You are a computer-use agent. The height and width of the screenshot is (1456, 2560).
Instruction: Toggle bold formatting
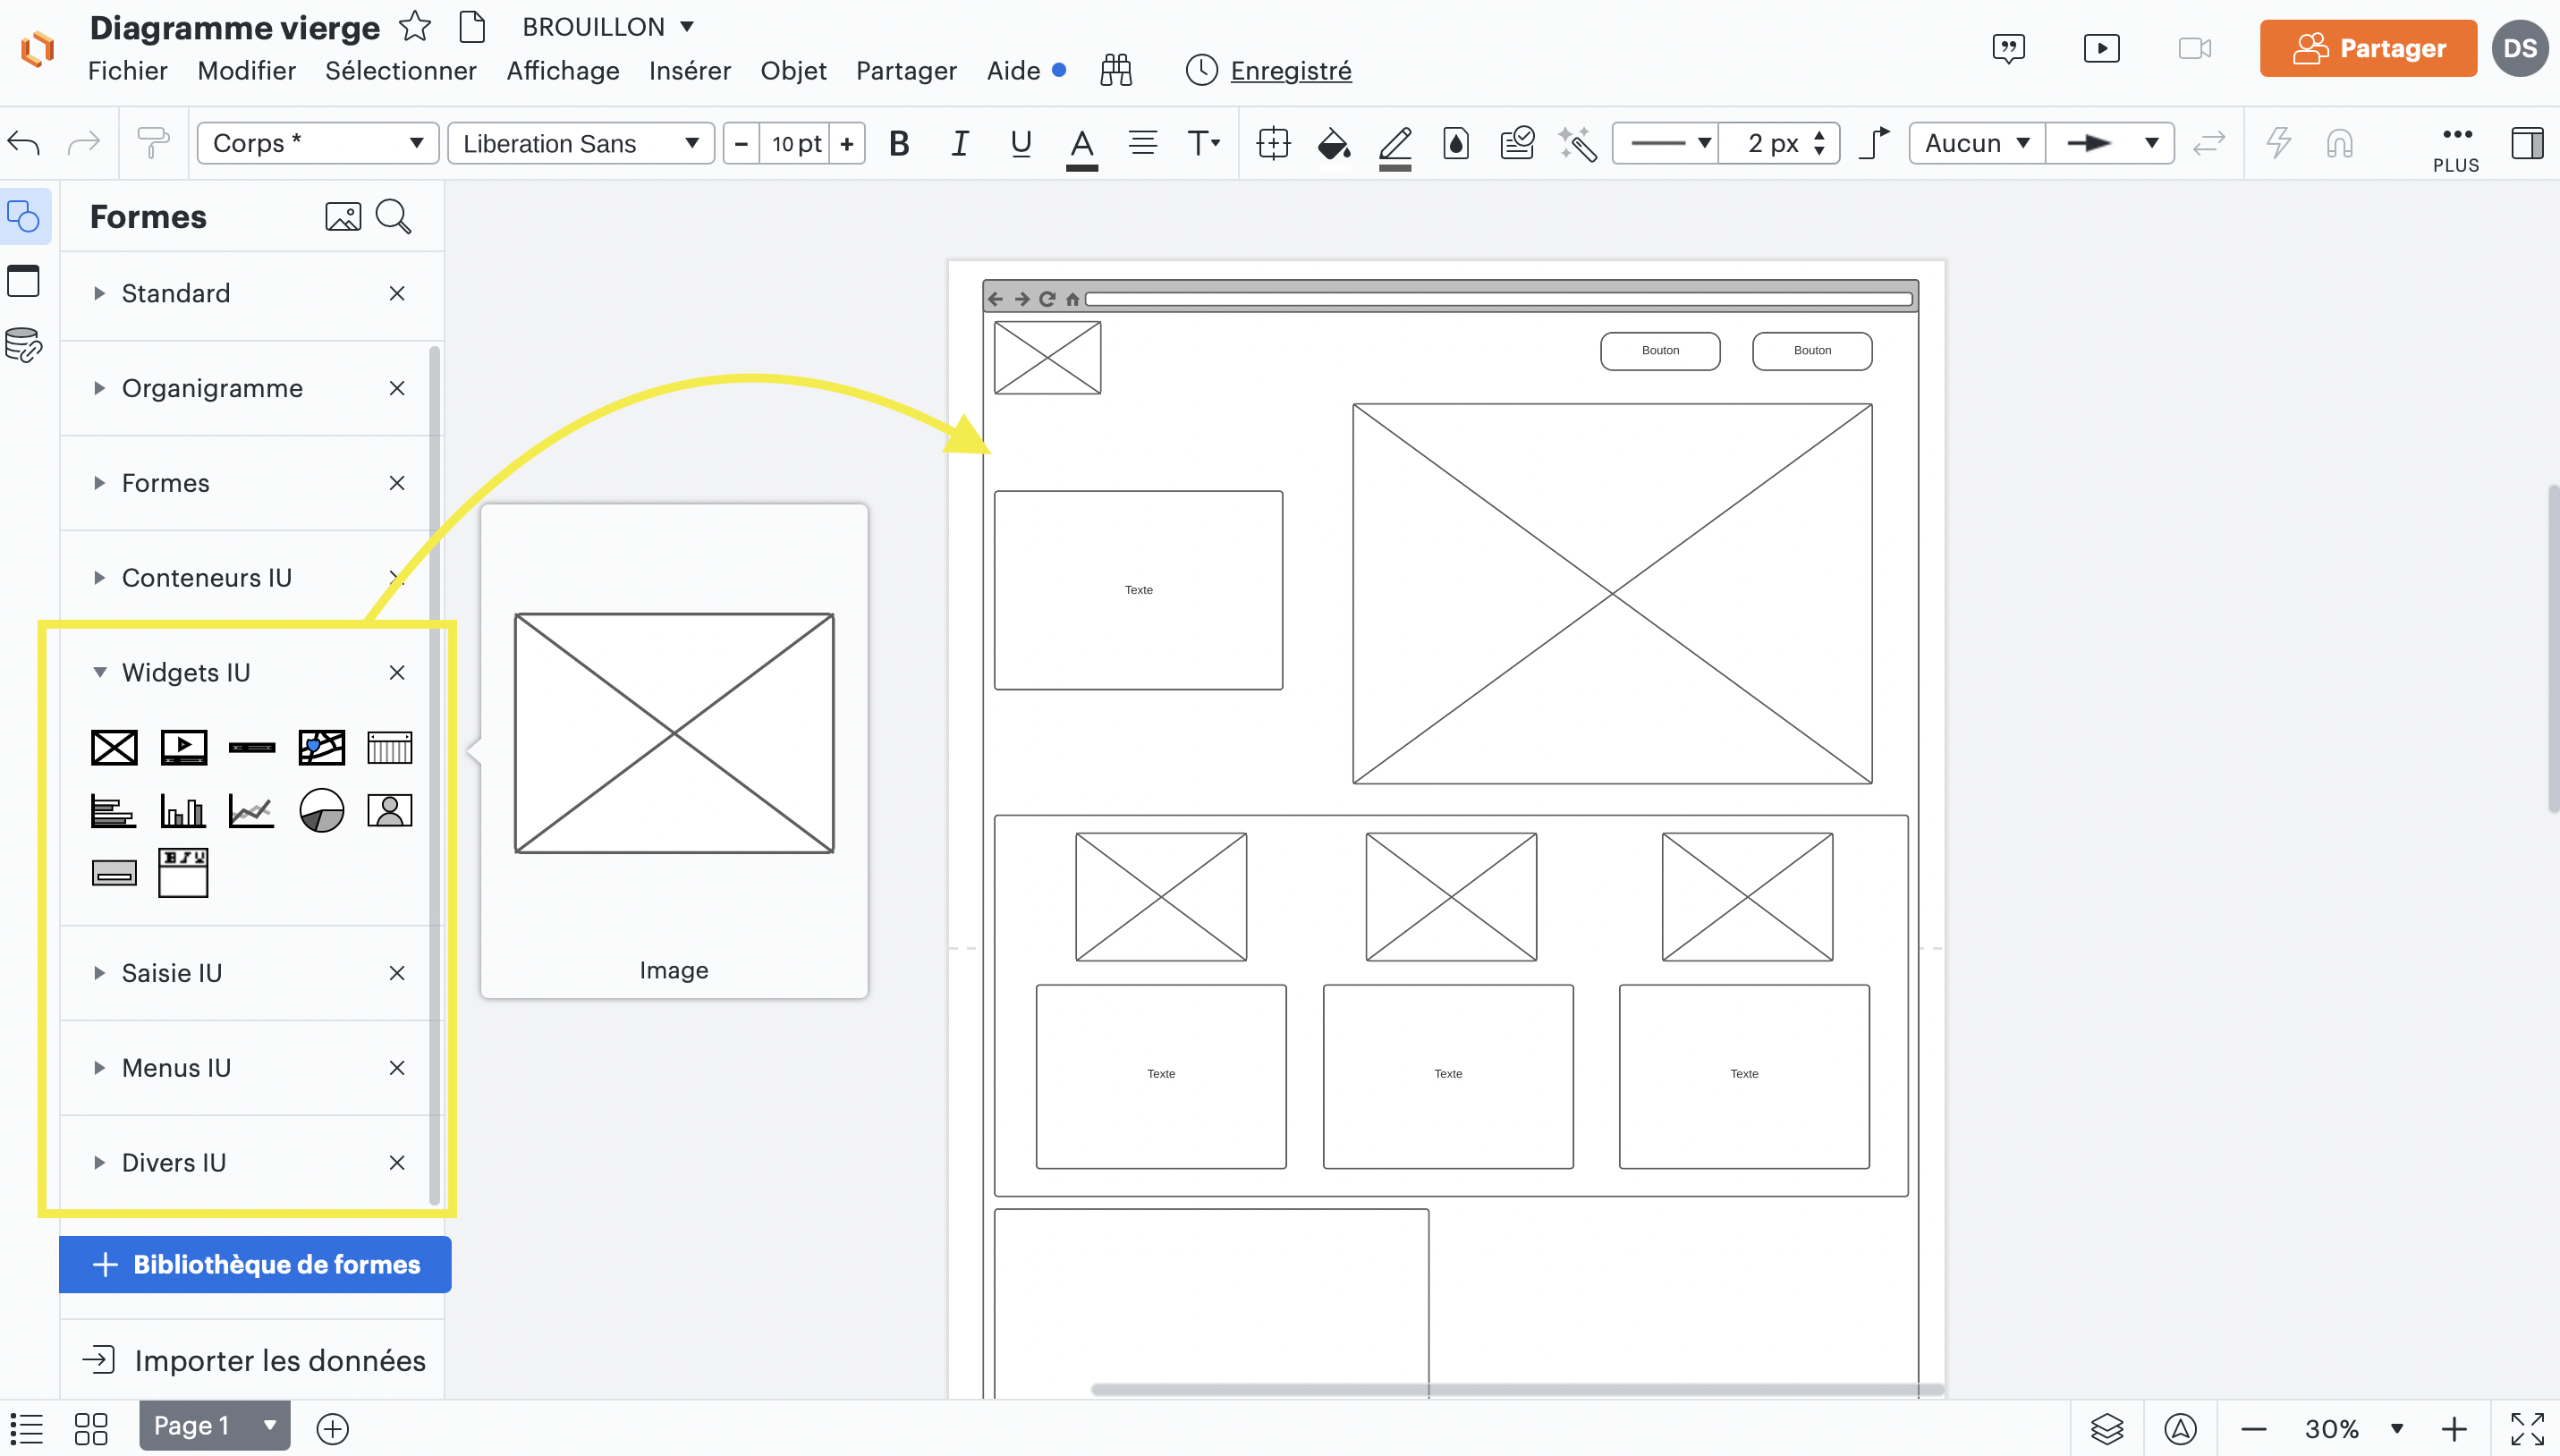(899, 143)
